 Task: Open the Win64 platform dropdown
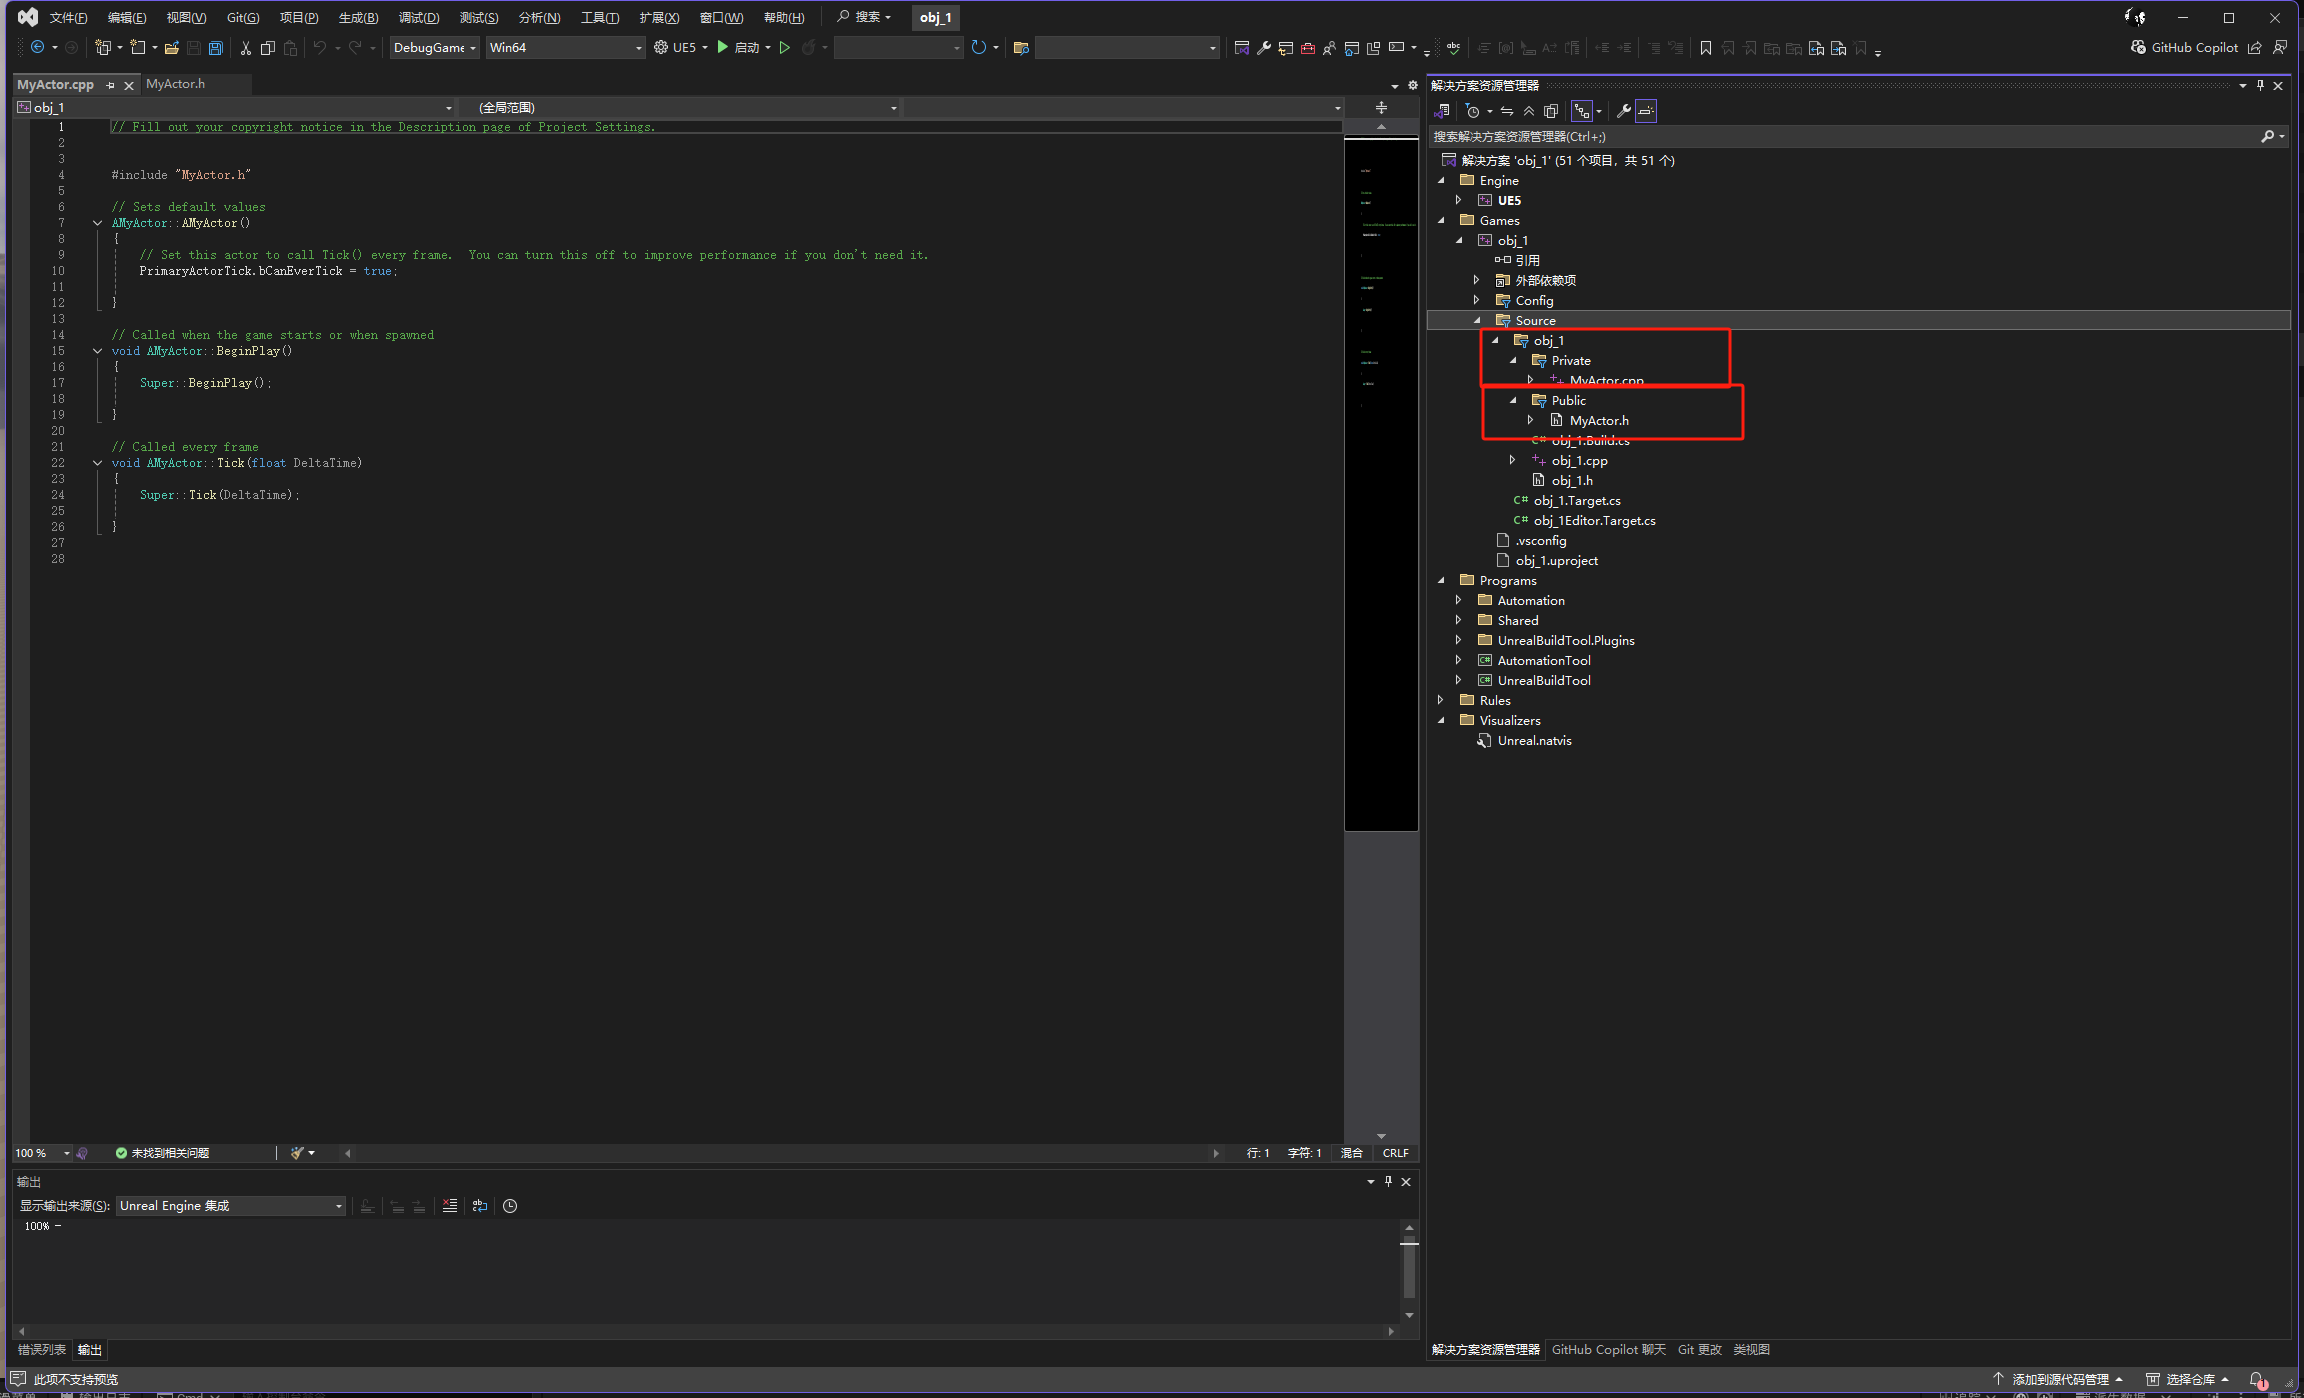[565, 47]
